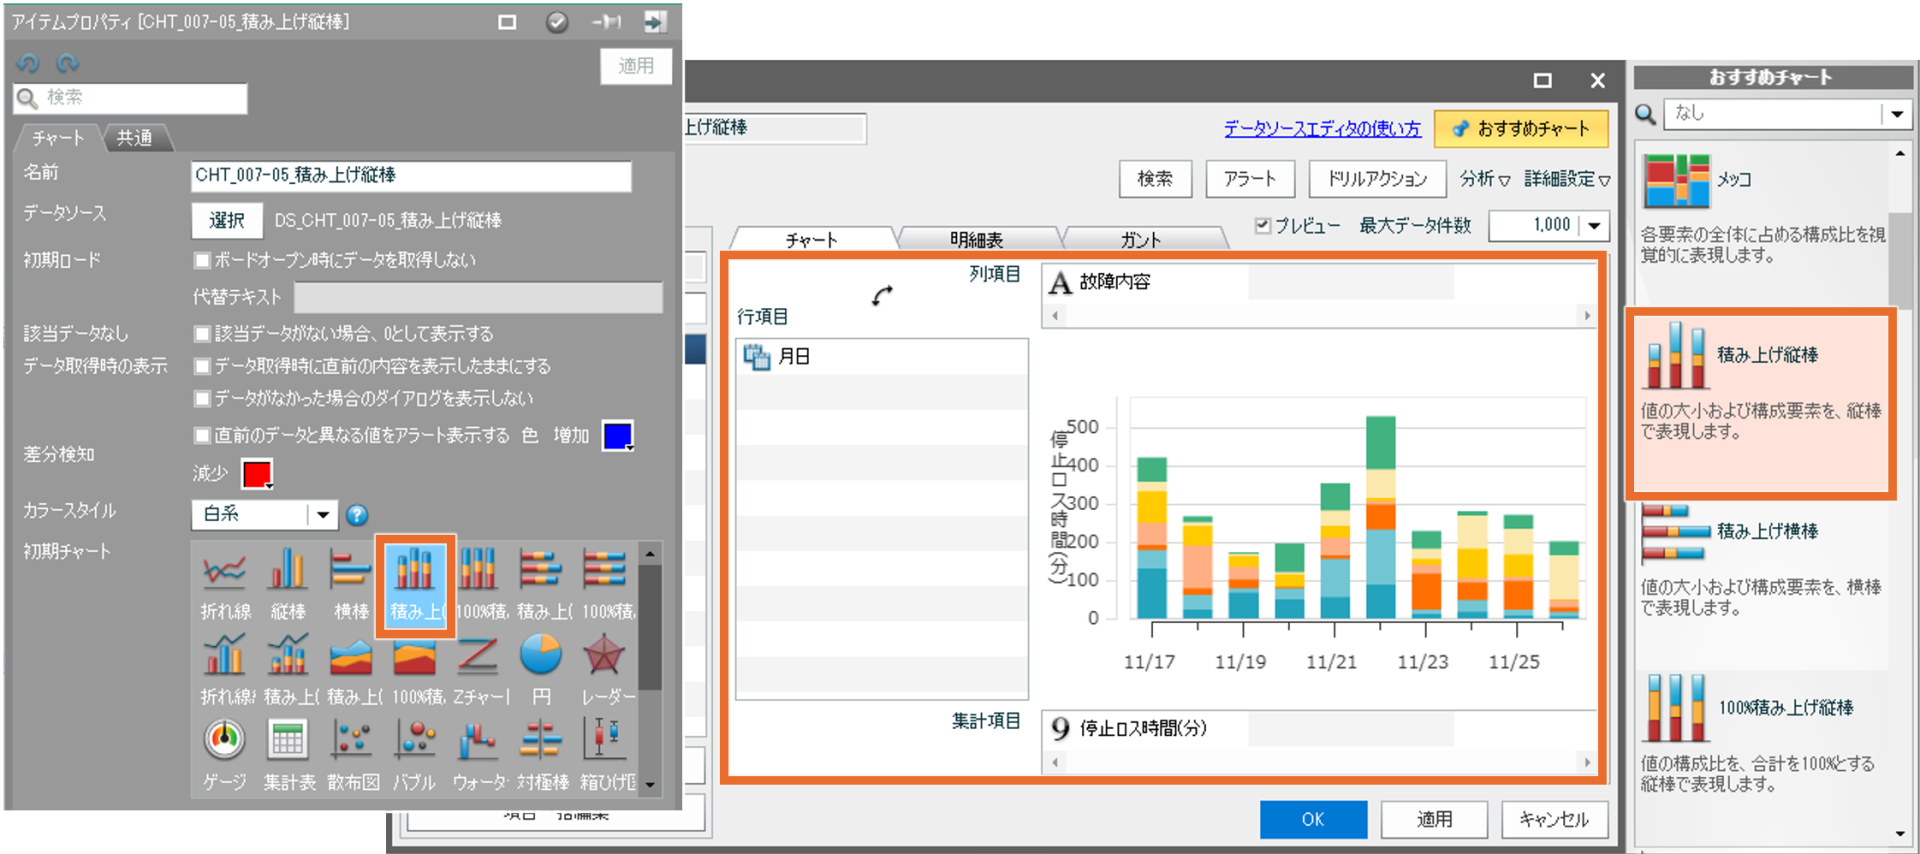Select the 散布図 scatter chart type
The image size is (1920, 854).
[352, 755]
